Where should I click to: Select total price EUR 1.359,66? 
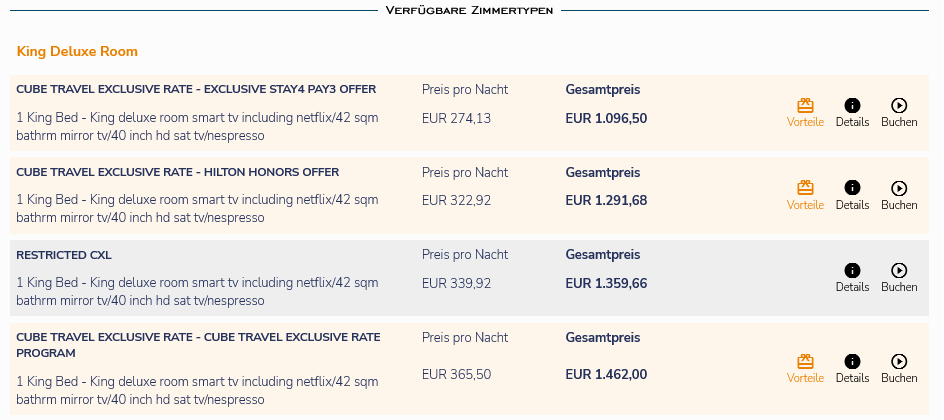coord(606,283)
